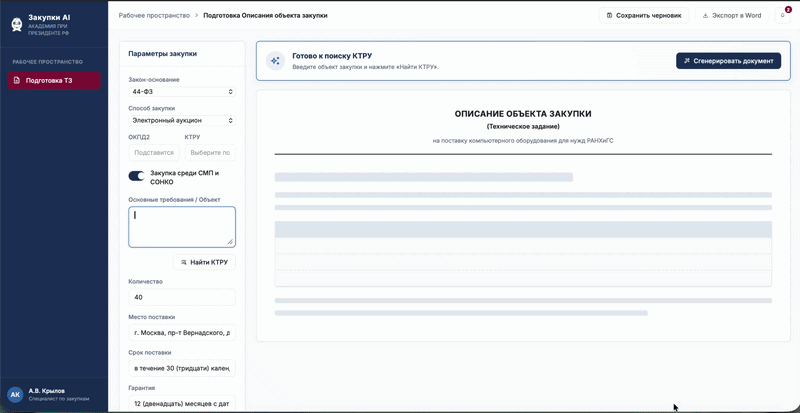Click РАБОЧЕЕ ПРОСТРАНСТВО sidebar section label
800x413 pixels.
pos(48,62)
